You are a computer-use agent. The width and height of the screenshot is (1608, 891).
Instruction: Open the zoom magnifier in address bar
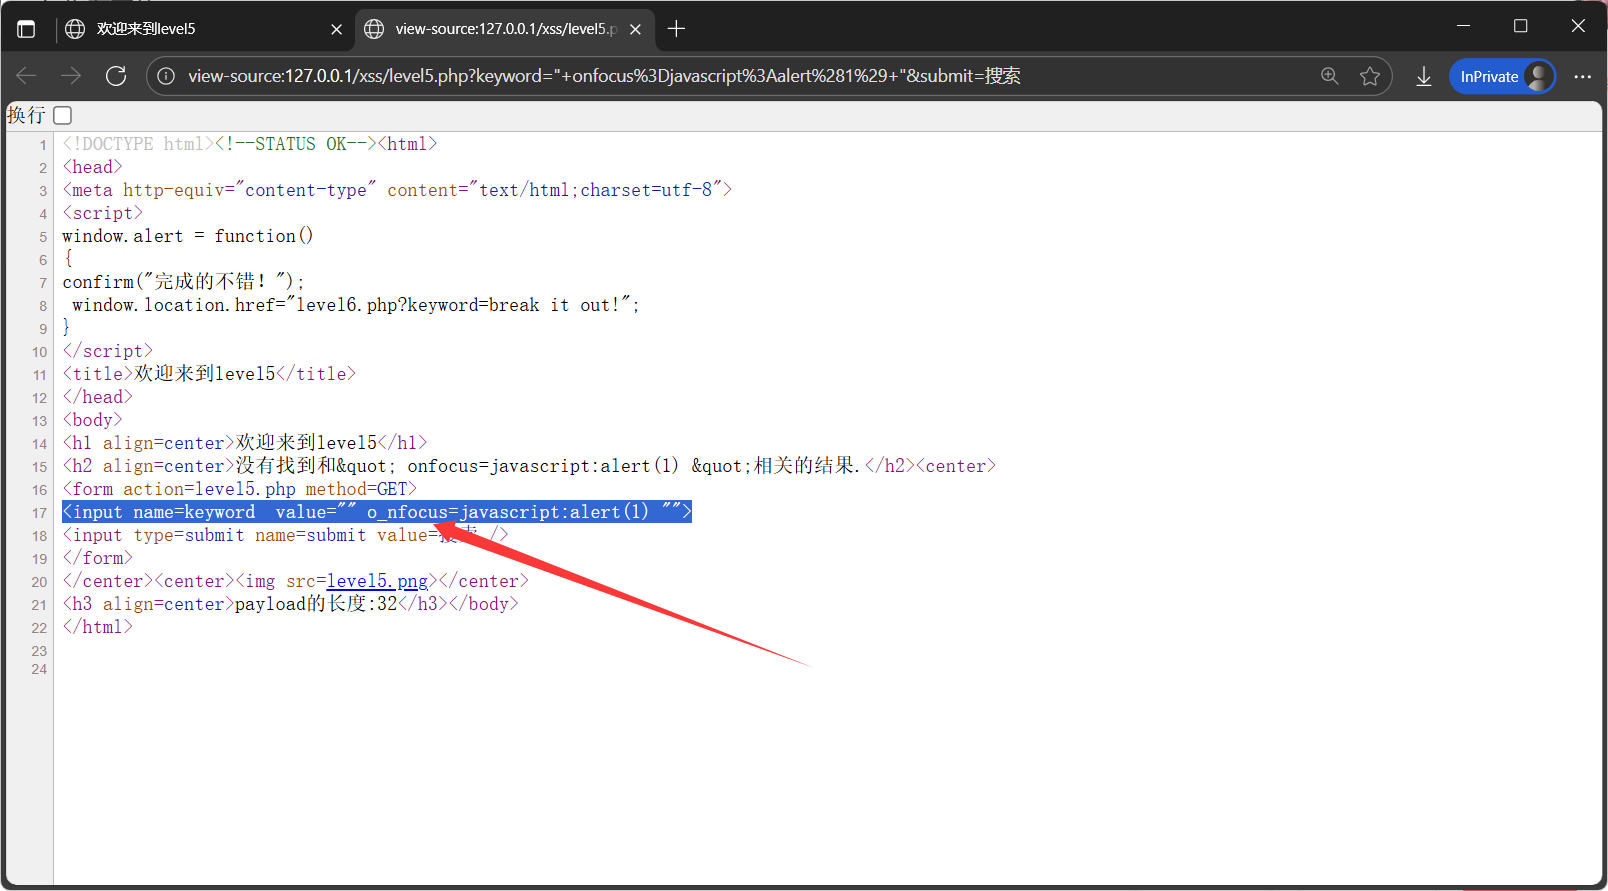(x=1330, y=76)
